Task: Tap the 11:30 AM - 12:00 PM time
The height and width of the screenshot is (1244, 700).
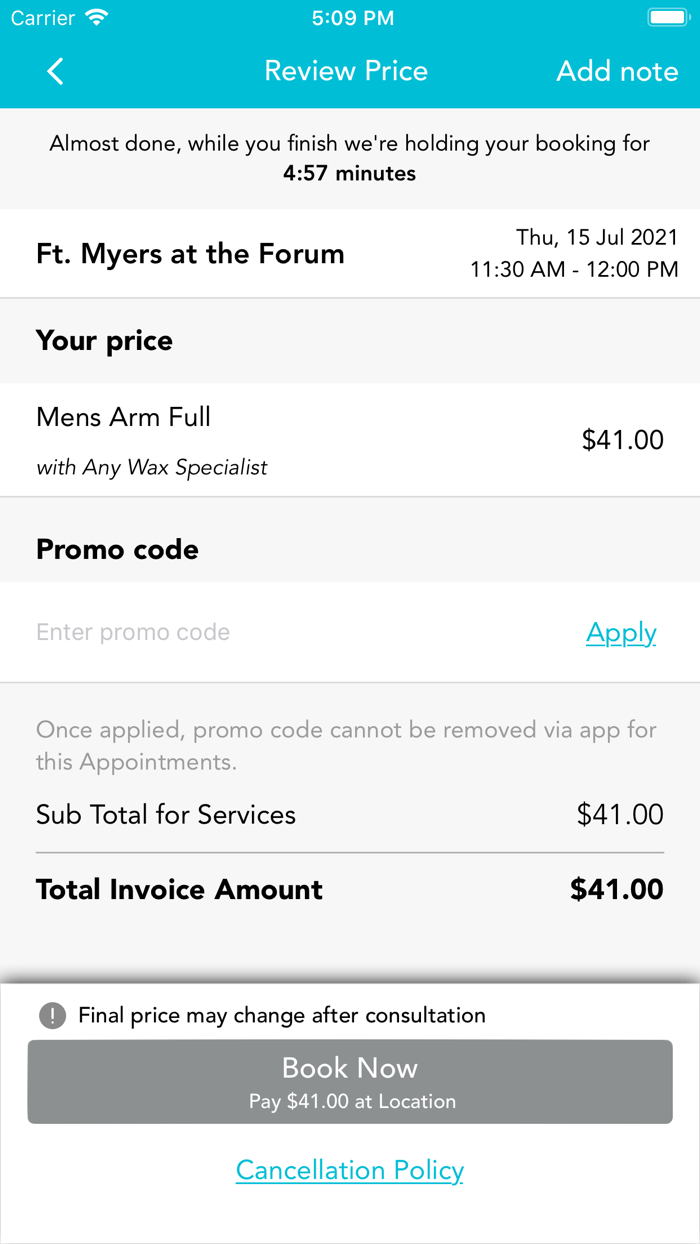Action: click(x=574, y=269)
